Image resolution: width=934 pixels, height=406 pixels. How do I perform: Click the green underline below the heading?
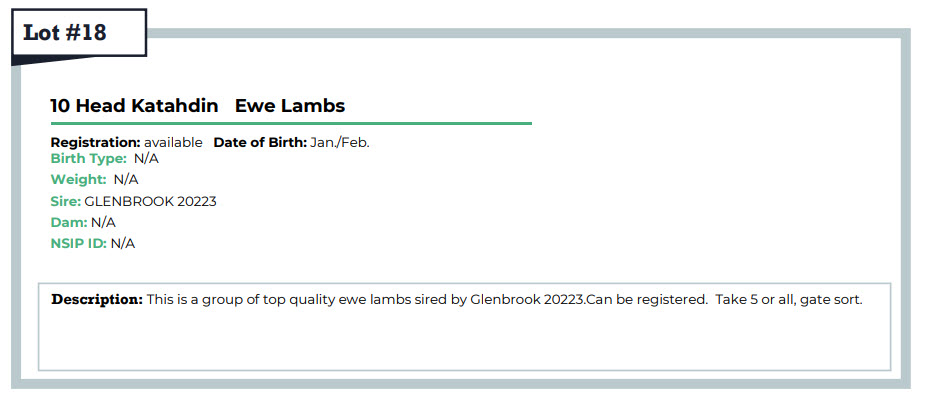291,123
